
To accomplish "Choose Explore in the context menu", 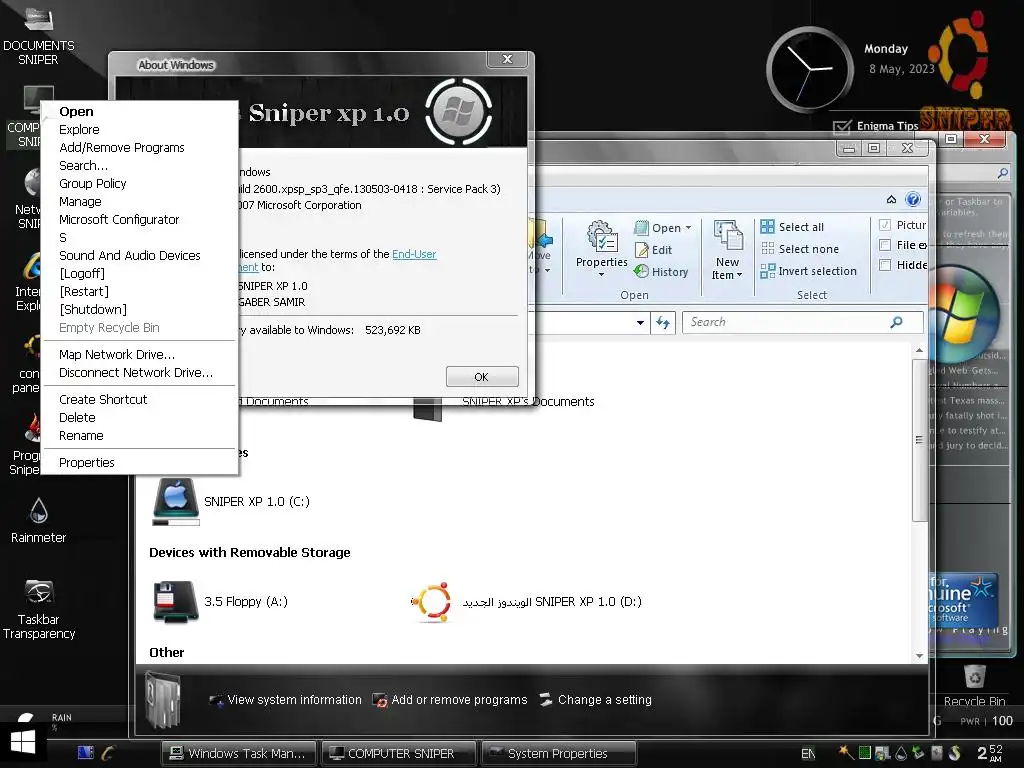I will click(79, 129).
